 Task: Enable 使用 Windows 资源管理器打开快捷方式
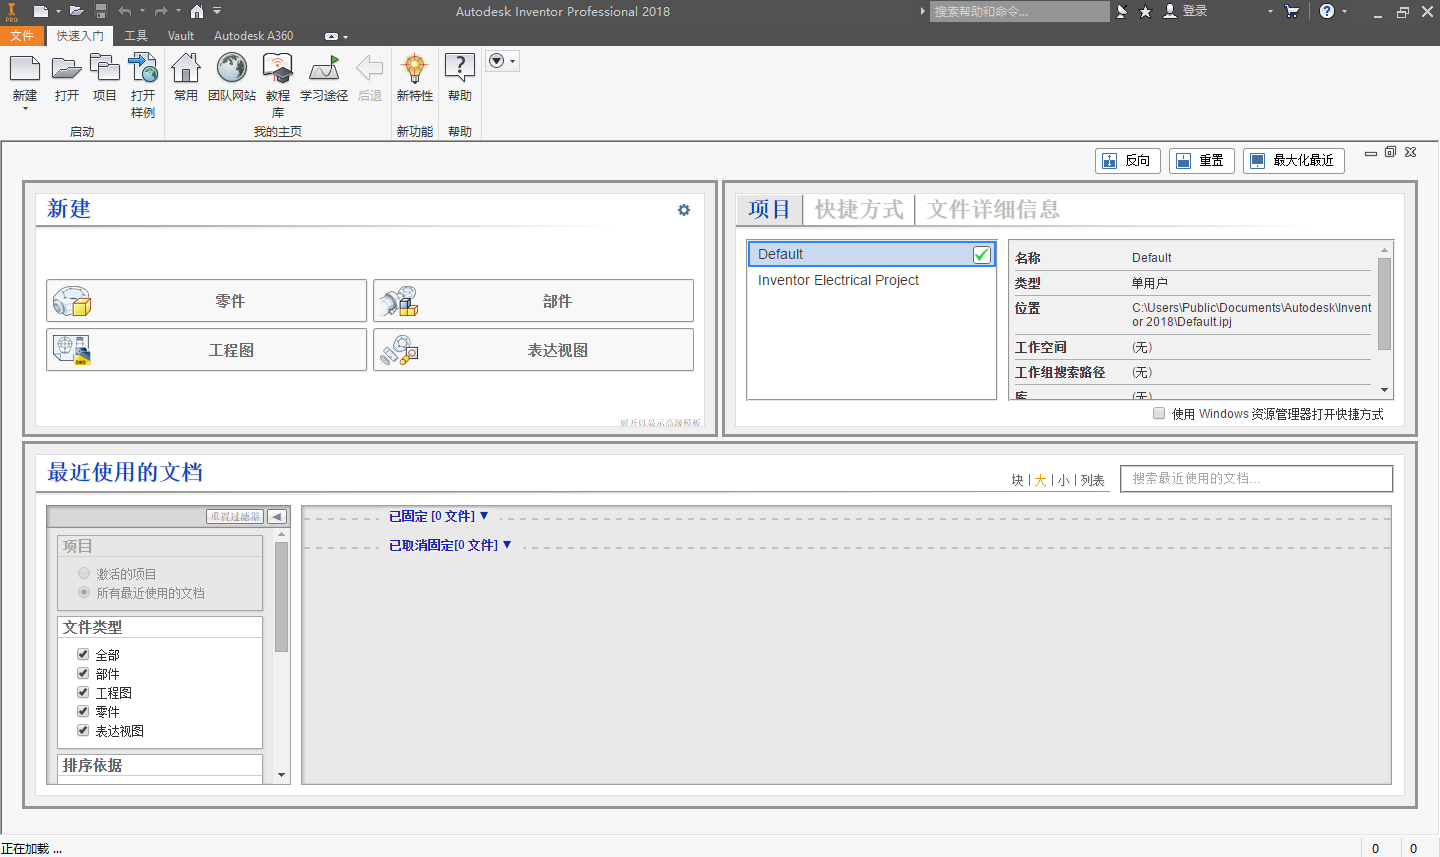pos(1158,413)
